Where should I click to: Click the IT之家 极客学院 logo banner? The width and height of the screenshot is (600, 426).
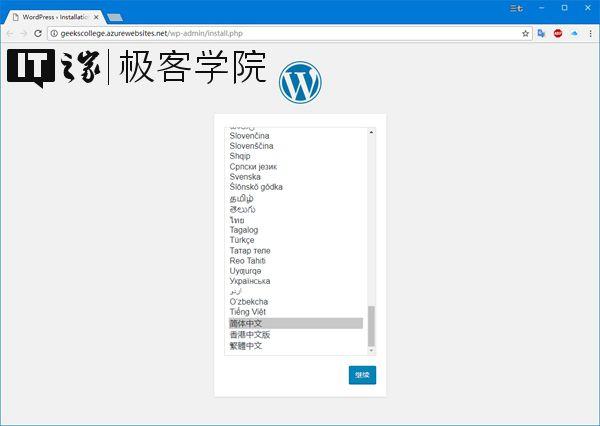point(137,68)
